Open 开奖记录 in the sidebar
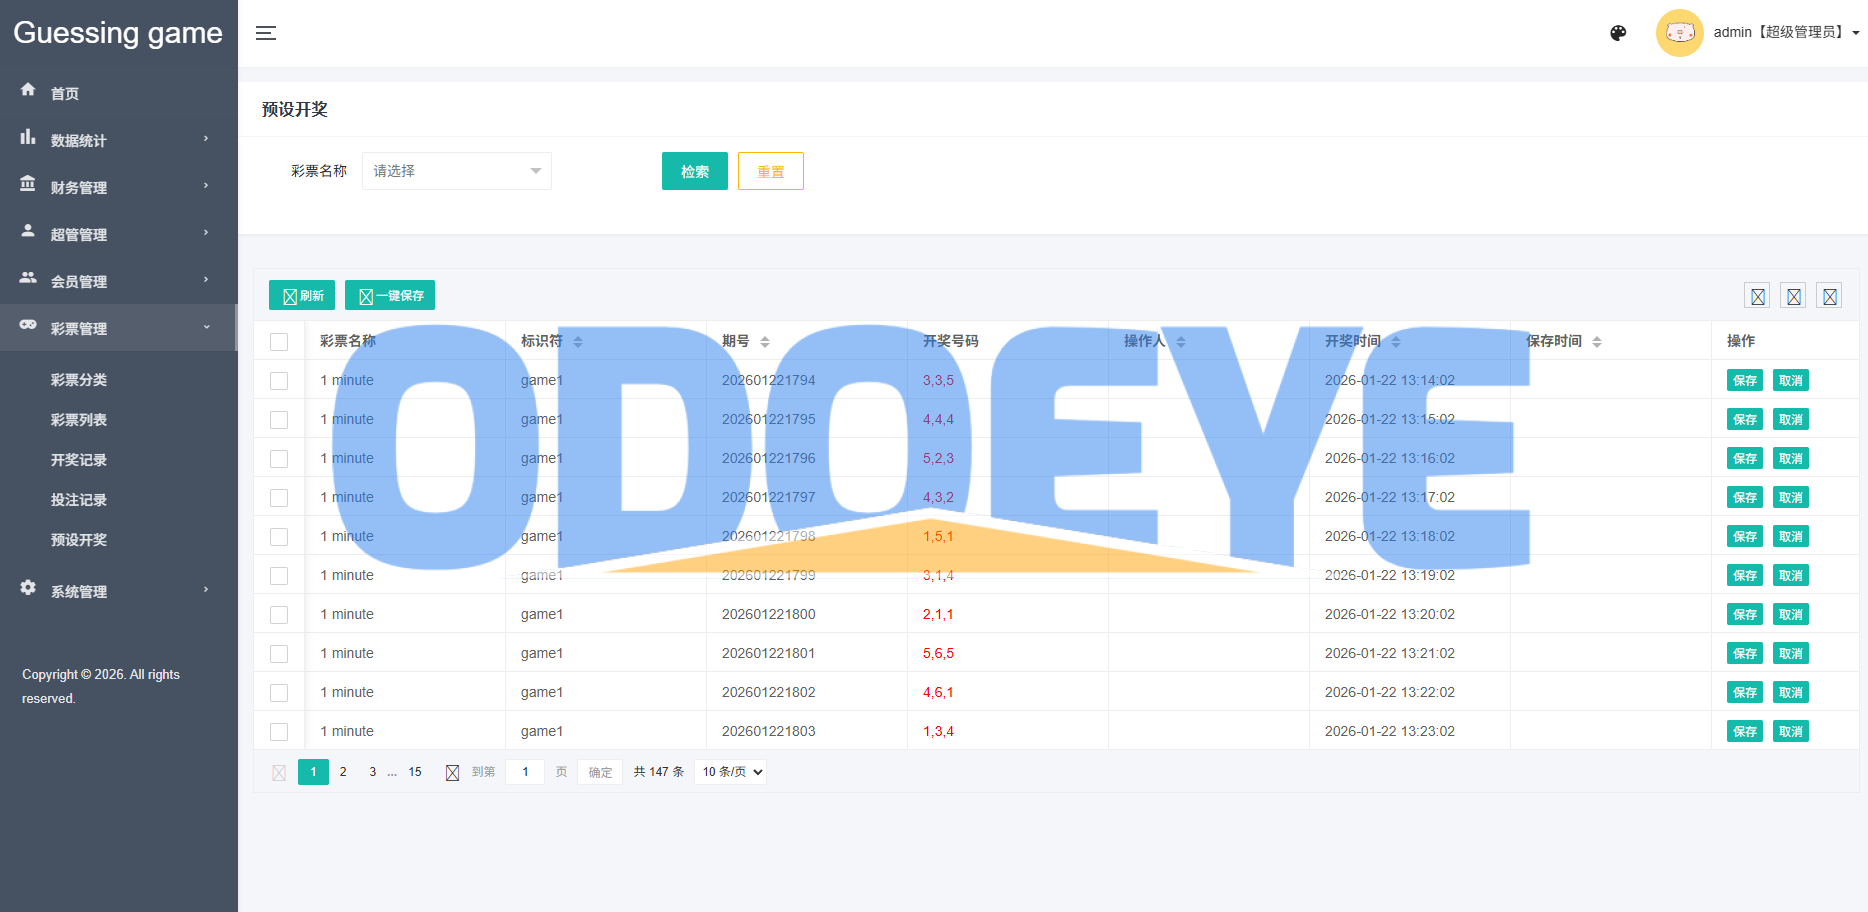This screenshot has height=912, width=1868. coord(79,460)
